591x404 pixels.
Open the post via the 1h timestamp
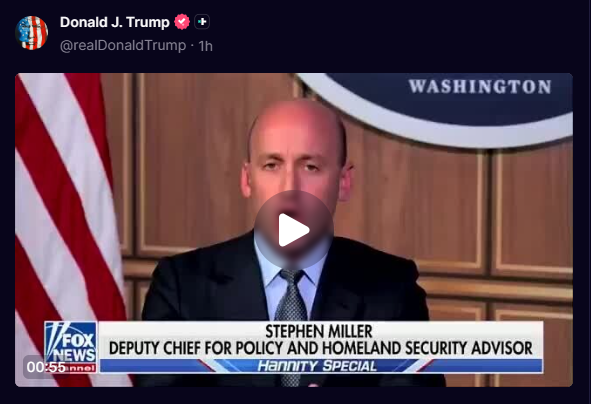(x=205, y=46)
